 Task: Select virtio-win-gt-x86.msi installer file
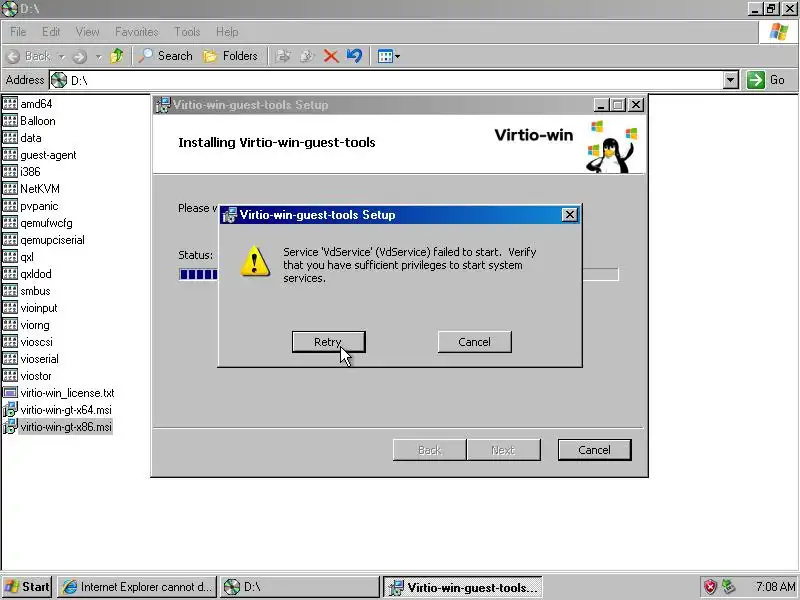[x=57, y=427]
